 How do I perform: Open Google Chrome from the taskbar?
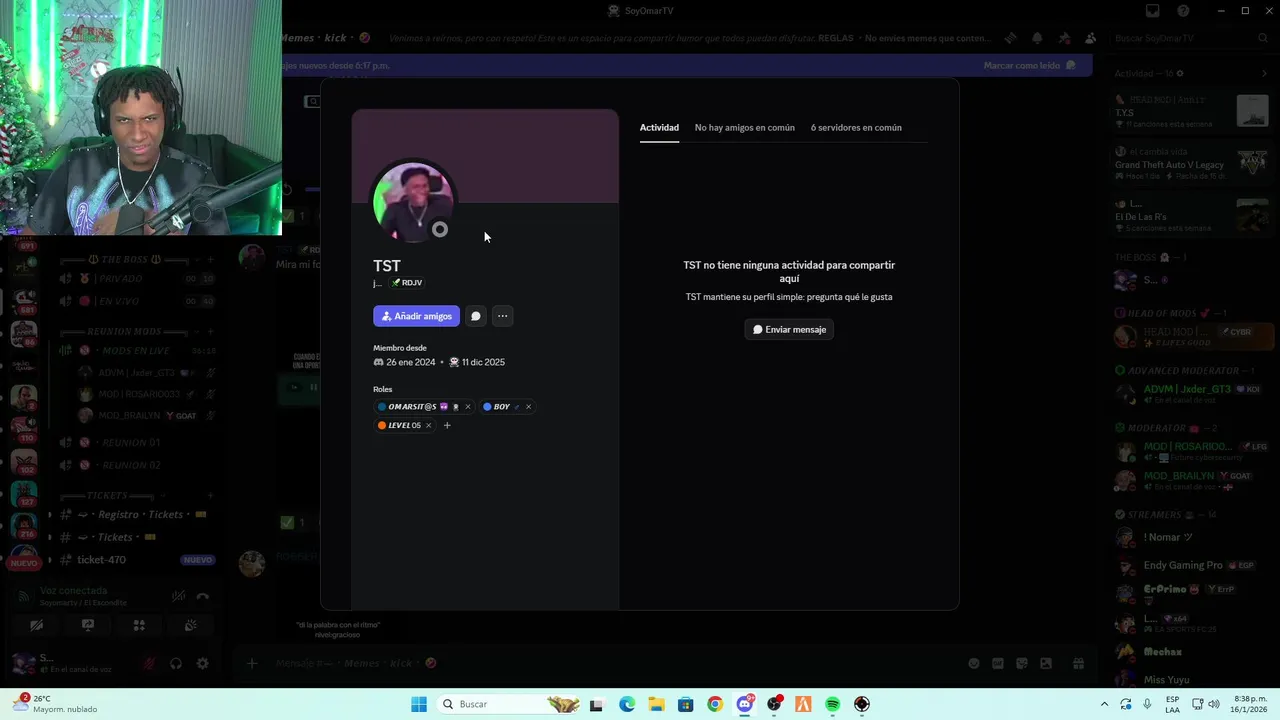[x=715, y=704]
